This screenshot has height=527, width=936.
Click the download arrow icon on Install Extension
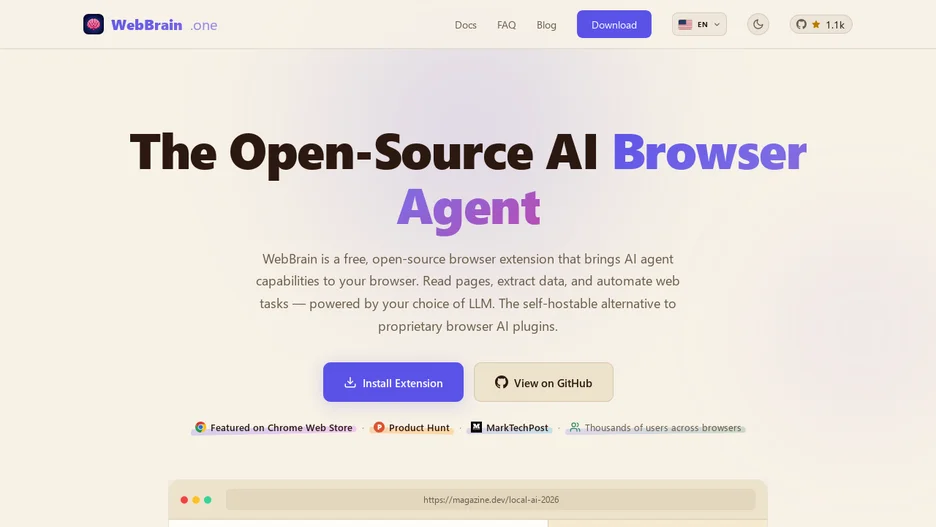[350, 382]
